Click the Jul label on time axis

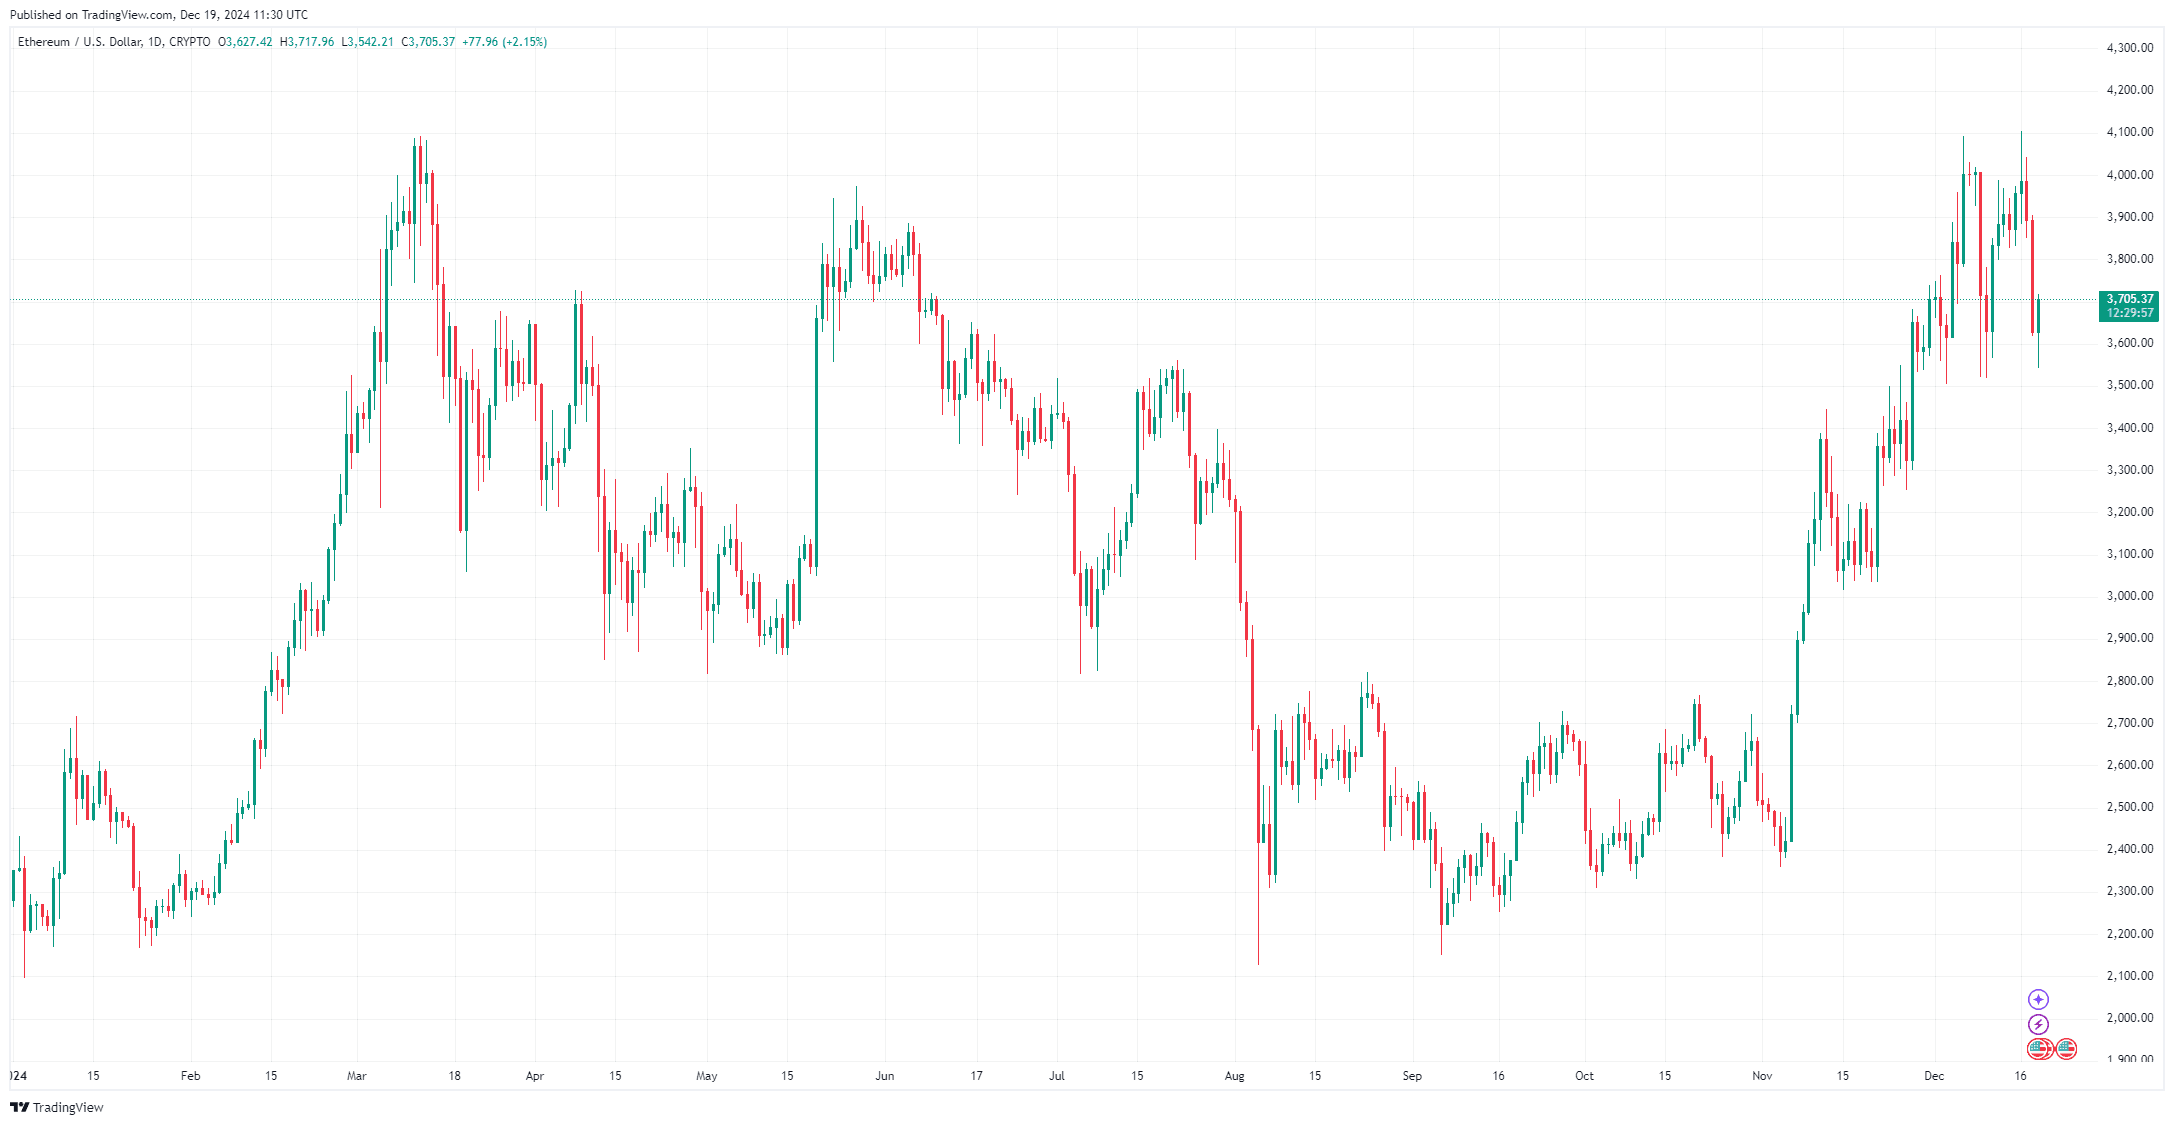click(1057, 1076)
